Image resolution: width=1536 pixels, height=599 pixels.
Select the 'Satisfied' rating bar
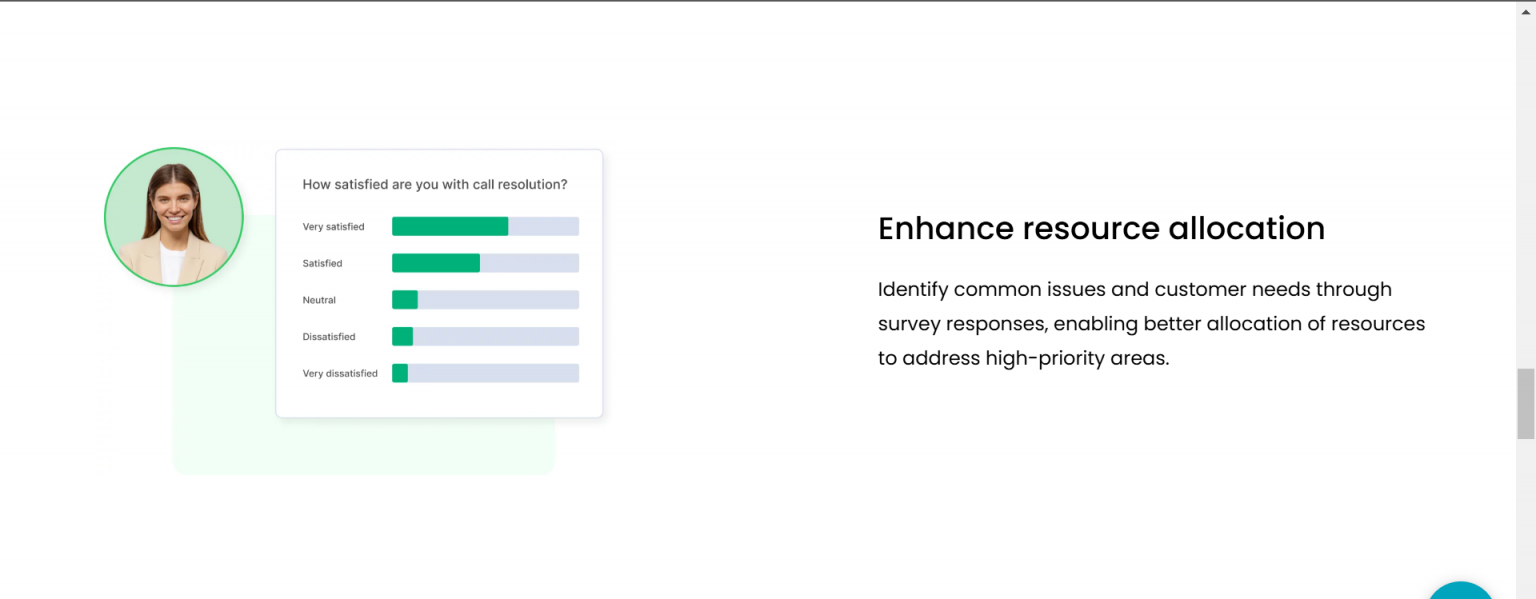click(x=485, y=263)
